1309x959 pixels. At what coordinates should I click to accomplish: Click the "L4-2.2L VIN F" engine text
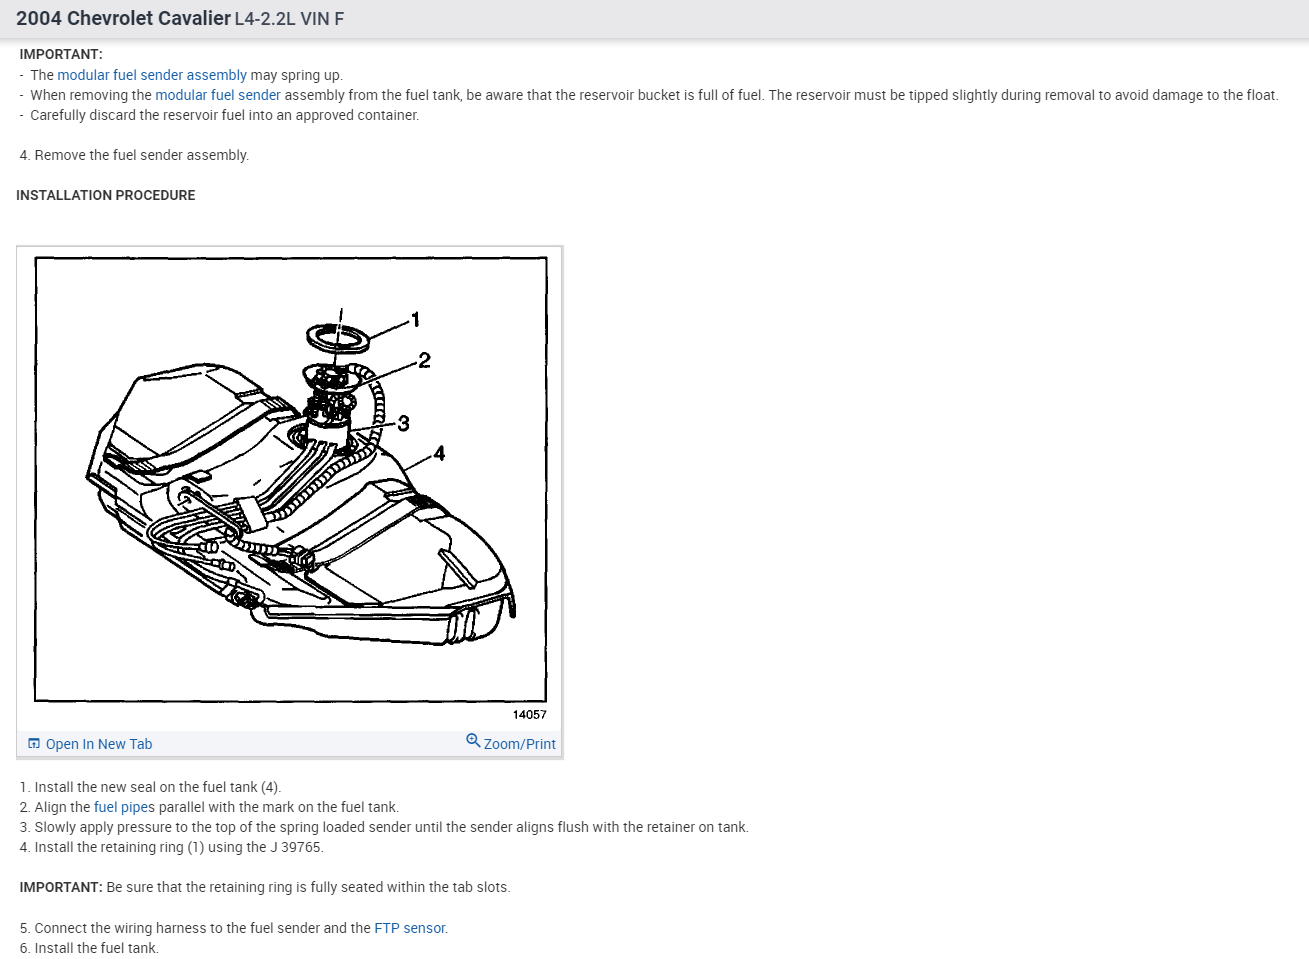(x=289, y=19)
